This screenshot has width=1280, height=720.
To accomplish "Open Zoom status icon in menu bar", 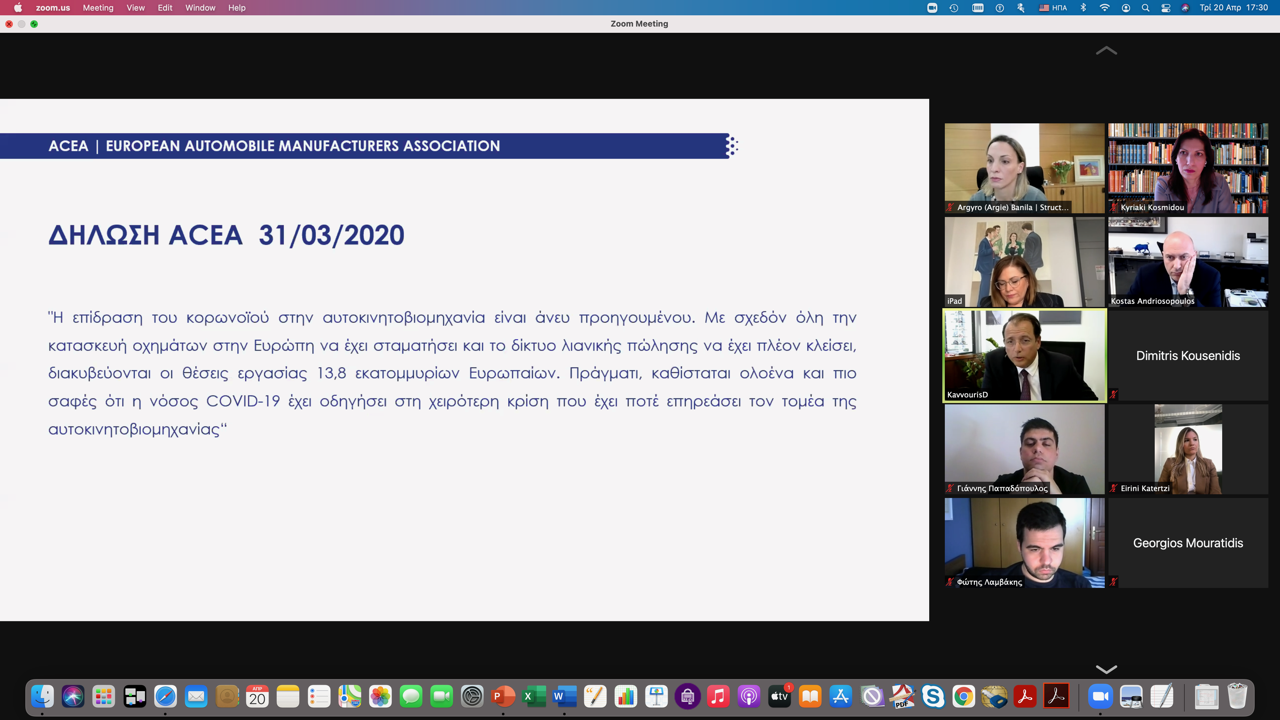I will click(932, 8).
